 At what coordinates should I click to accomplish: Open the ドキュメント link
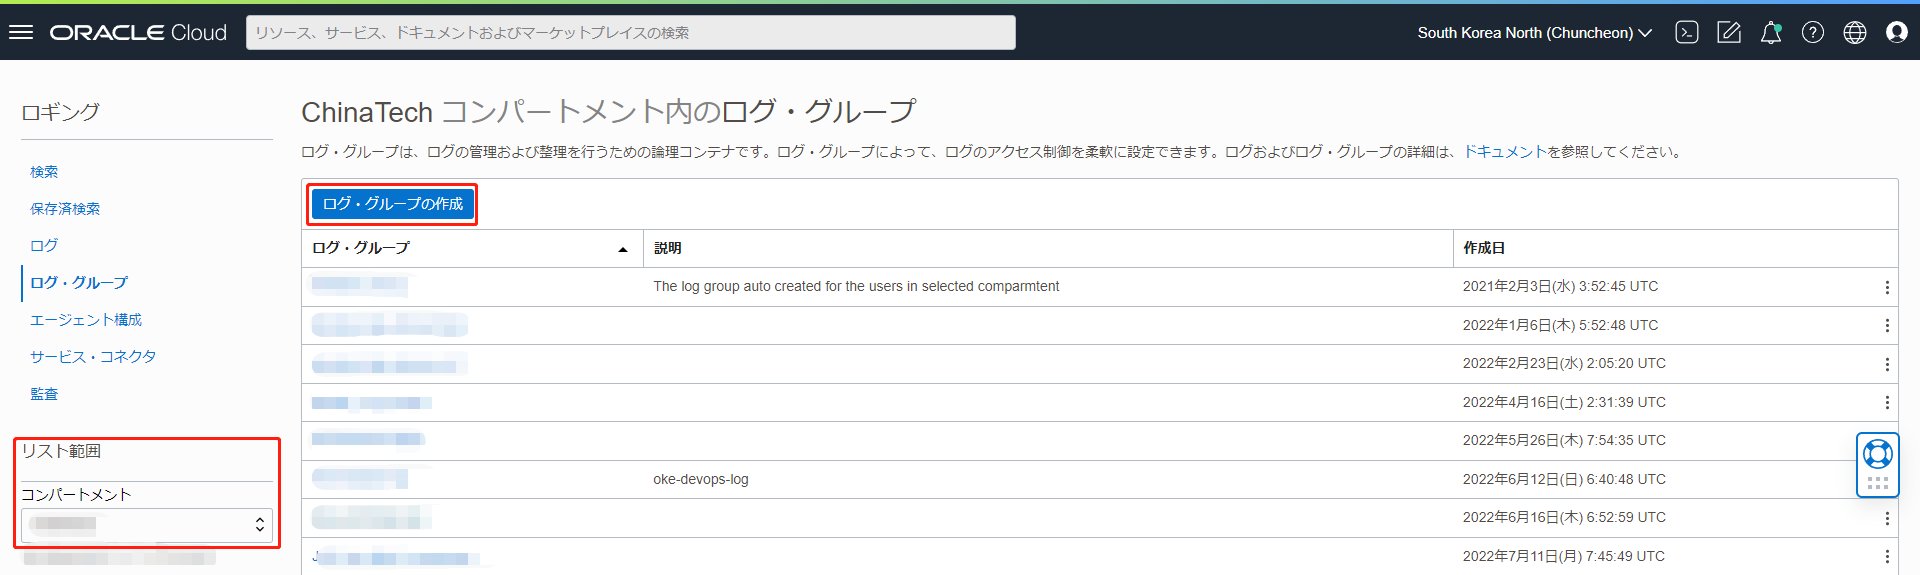(1505, 152)
